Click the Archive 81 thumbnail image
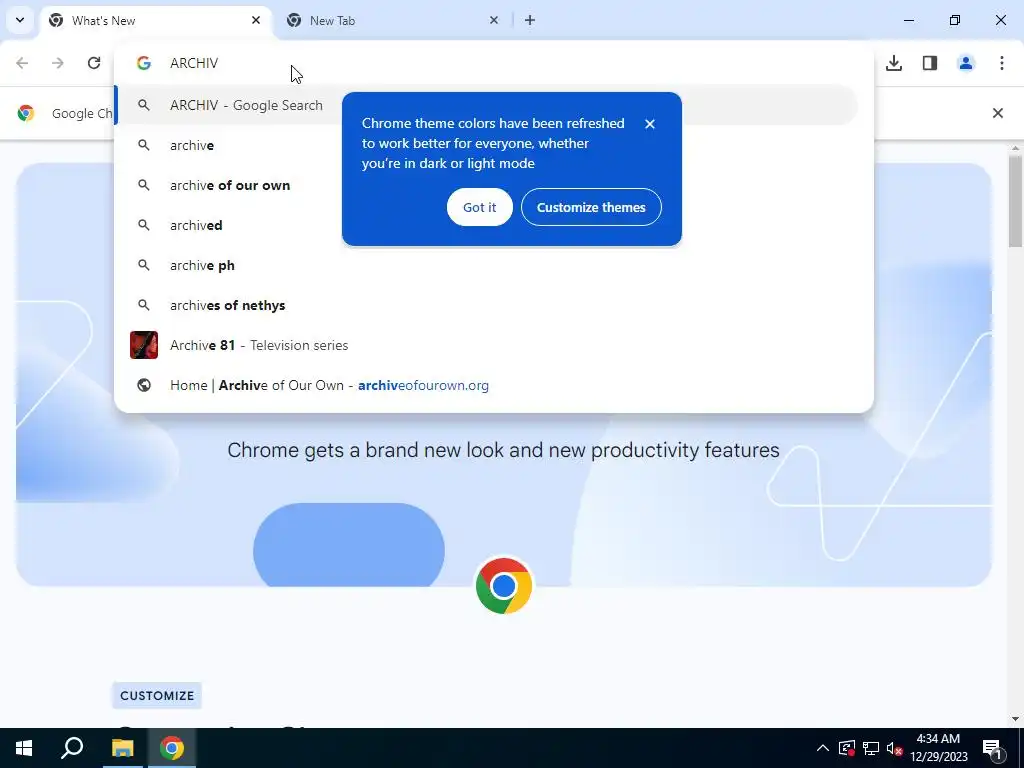The width and height of the screenshot is (1024, 768). (144, 345)
